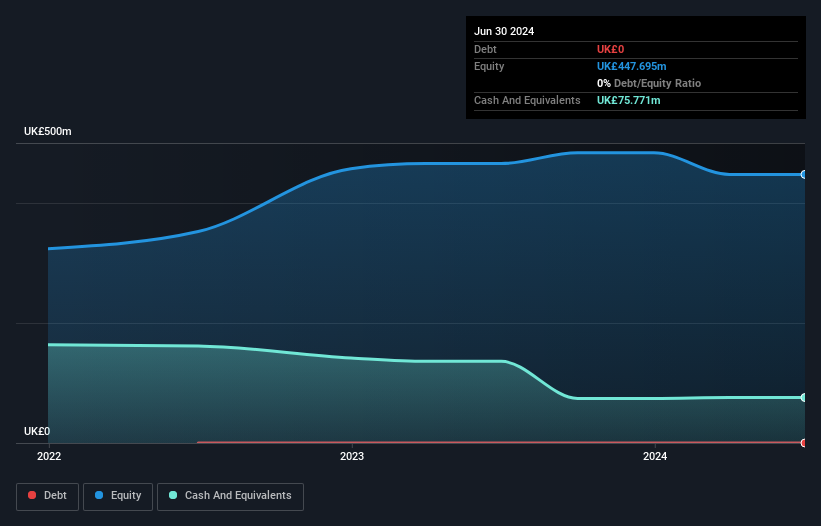821x526 pixels.
Task: Click the Cash And Equivalents tooltip row label
Action: 527,100
